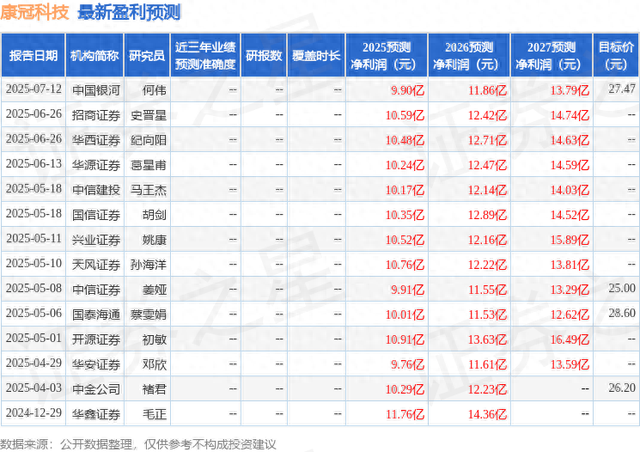
Task: Click the 开源证券 institution cell
Action: [x=96, y=339]
